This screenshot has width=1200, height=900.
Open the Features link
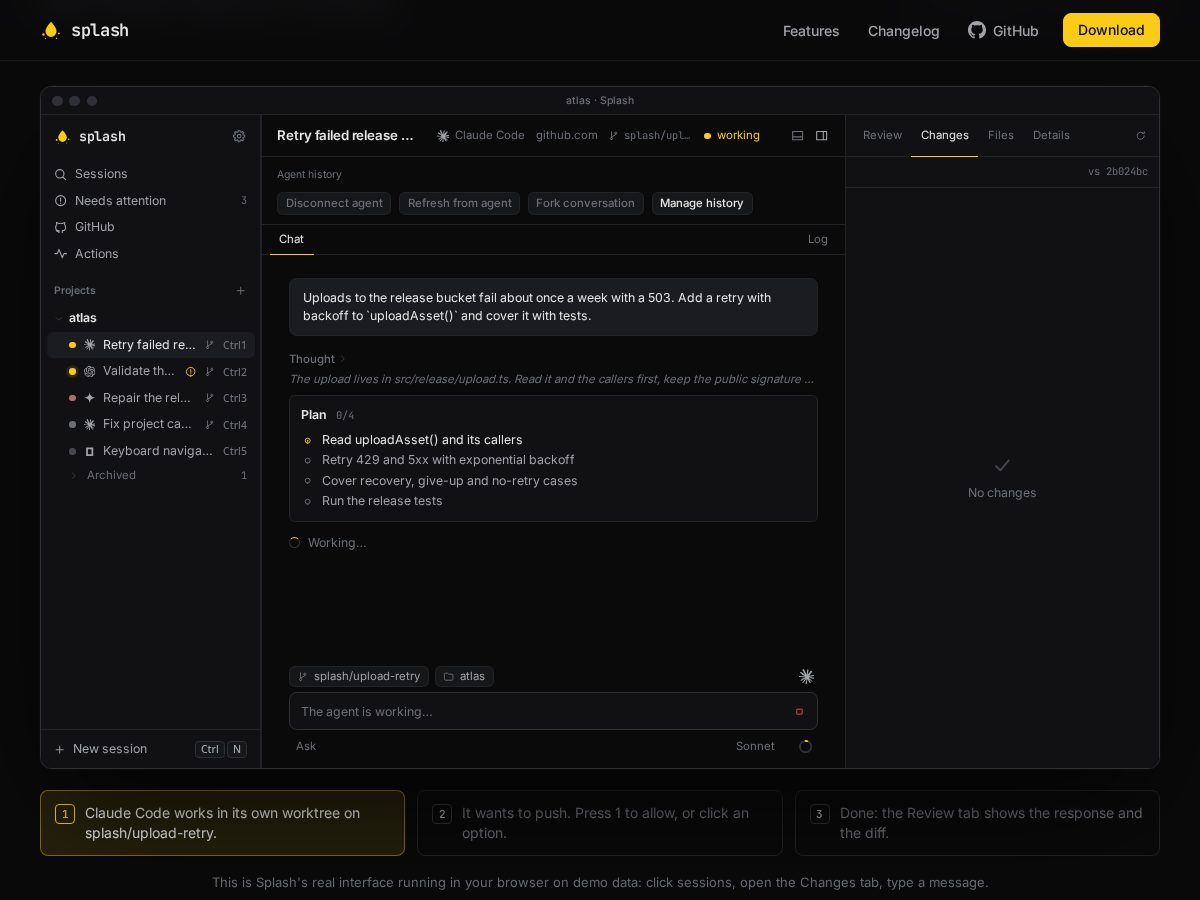coord(811,31)
